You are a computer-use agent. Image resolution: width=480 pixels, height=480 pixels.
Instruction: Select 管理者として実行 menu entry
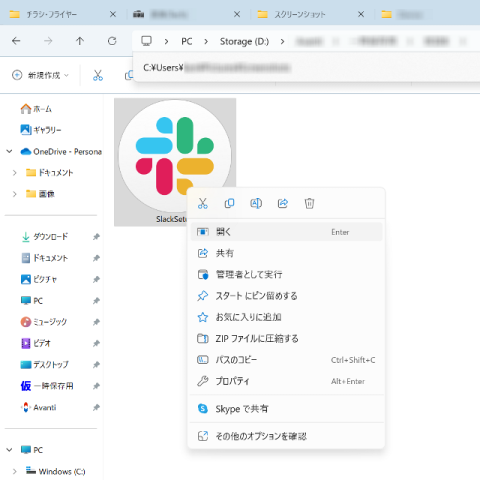[x=286, y=274]
